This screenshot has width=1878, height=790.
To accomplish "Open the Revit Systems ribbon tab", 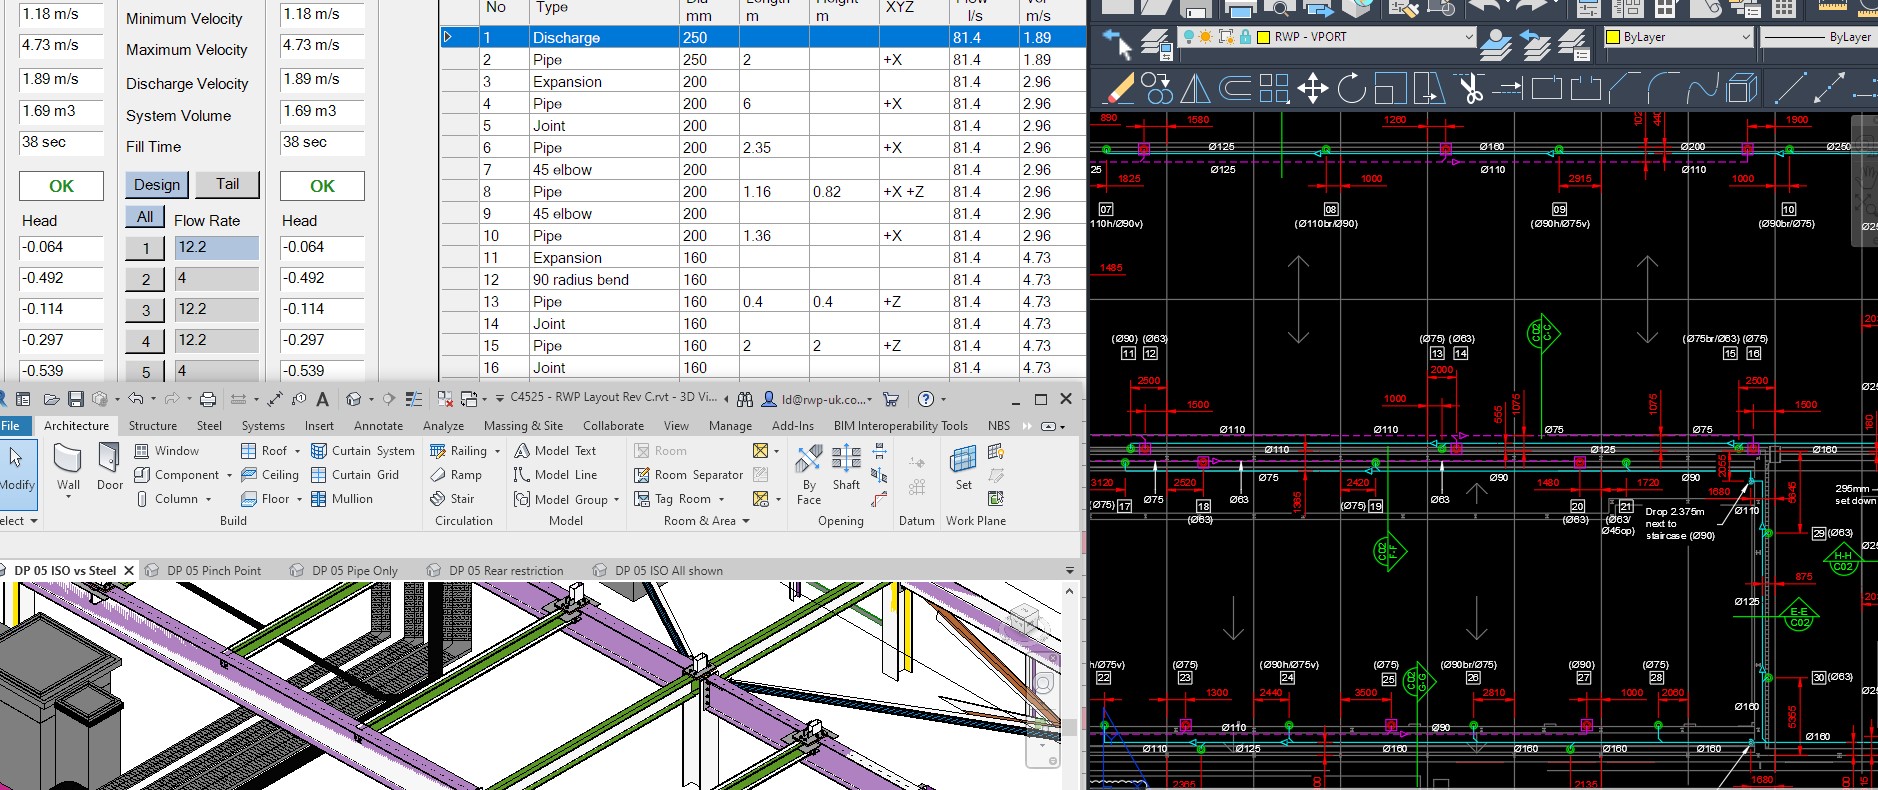I will [x=263, y=425].
